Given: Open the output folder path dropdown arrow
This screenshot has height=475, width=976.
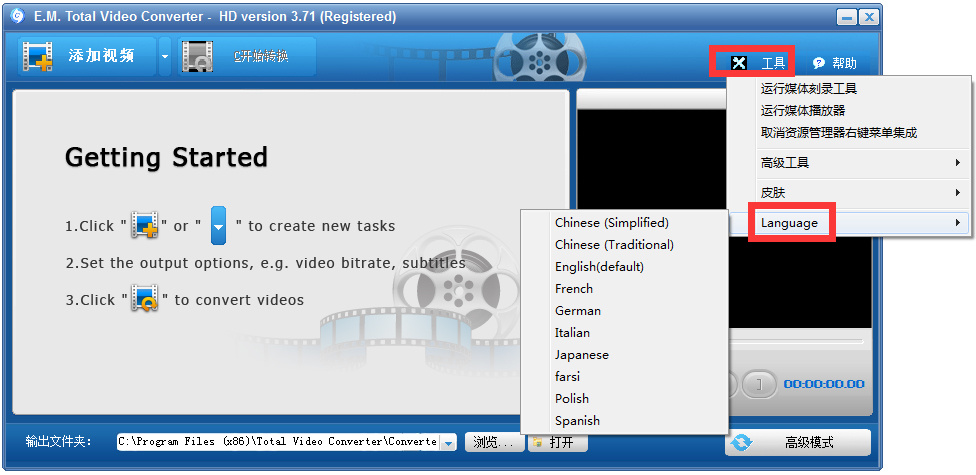Looking at the screenshot, I should click(x=448, y=443).
